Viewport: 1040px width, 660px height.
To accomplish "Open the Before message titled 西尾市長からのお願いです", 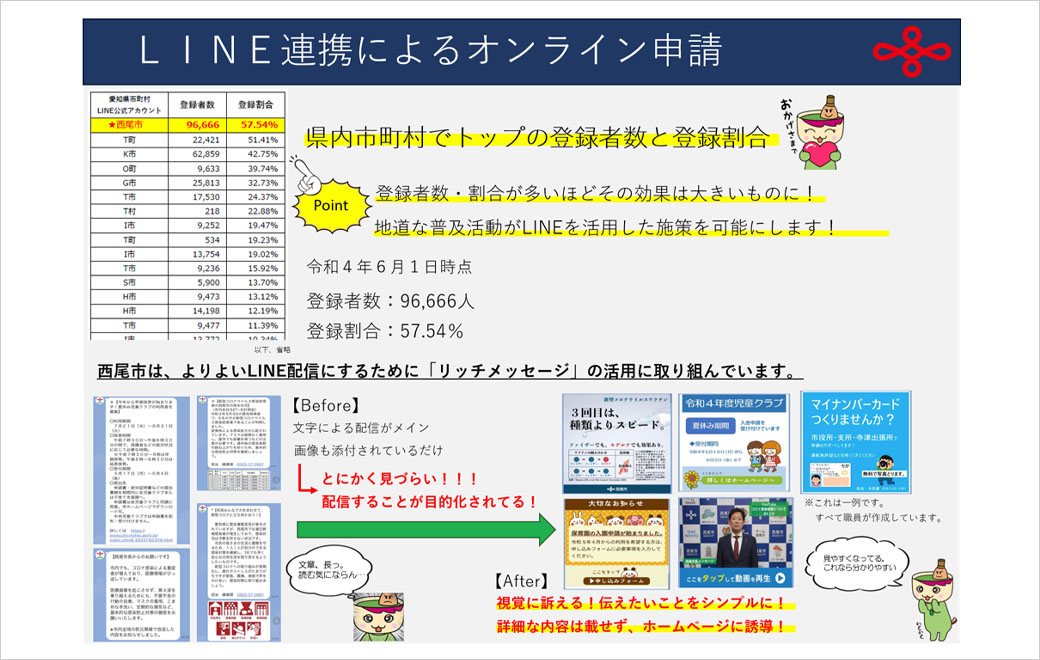I will coord(141,595).
